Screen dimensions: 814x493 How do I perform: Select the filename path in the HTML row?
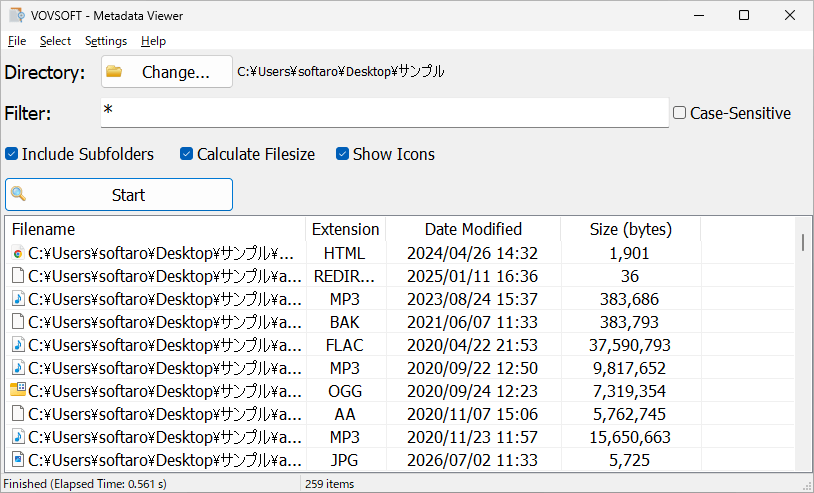pos(161,253)
